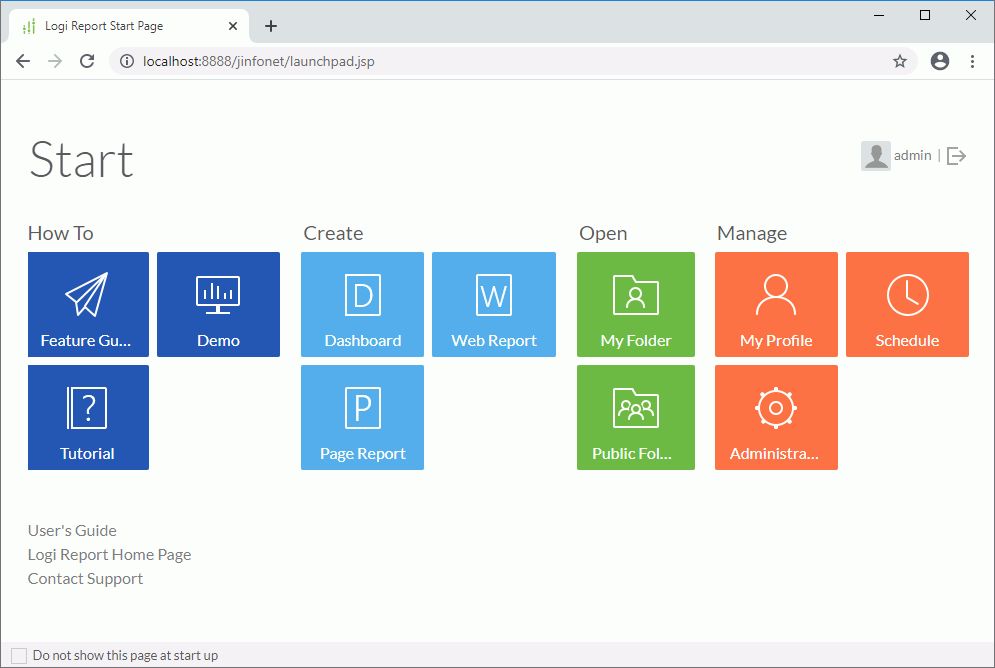Click the admin user avatar

(875, 155)
